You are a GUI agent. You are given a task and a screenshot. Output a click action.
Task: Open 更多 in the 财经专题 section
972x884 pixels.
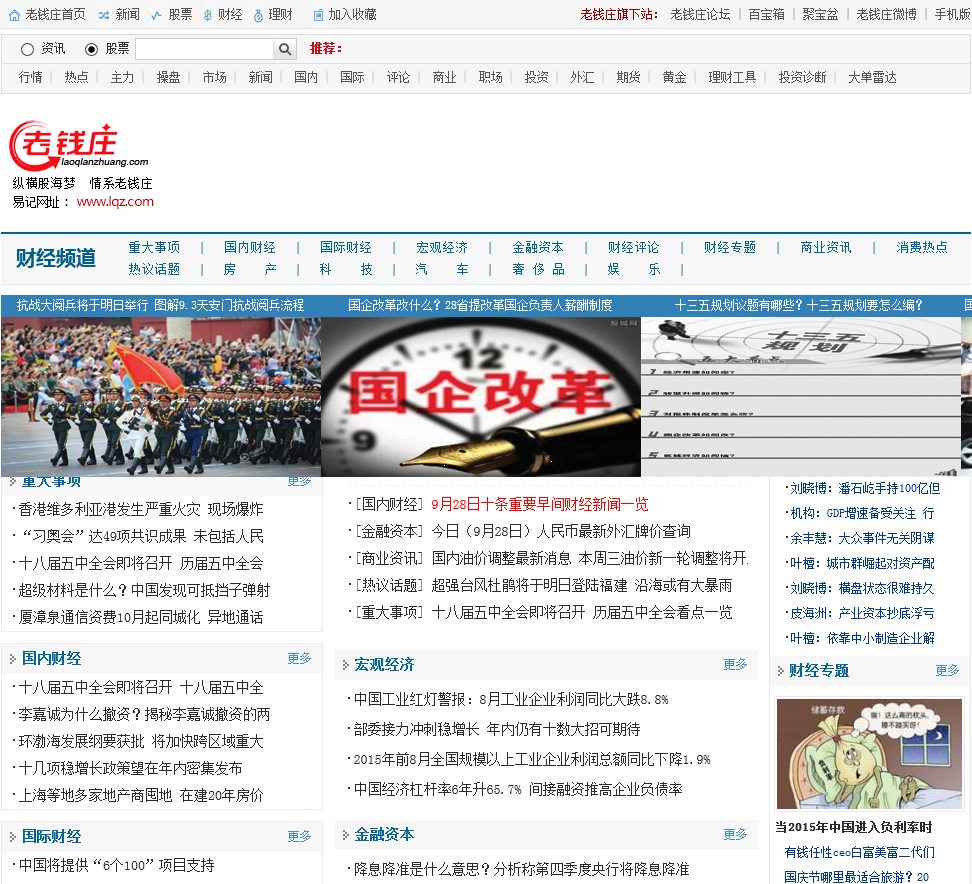(x=947, y=670)
